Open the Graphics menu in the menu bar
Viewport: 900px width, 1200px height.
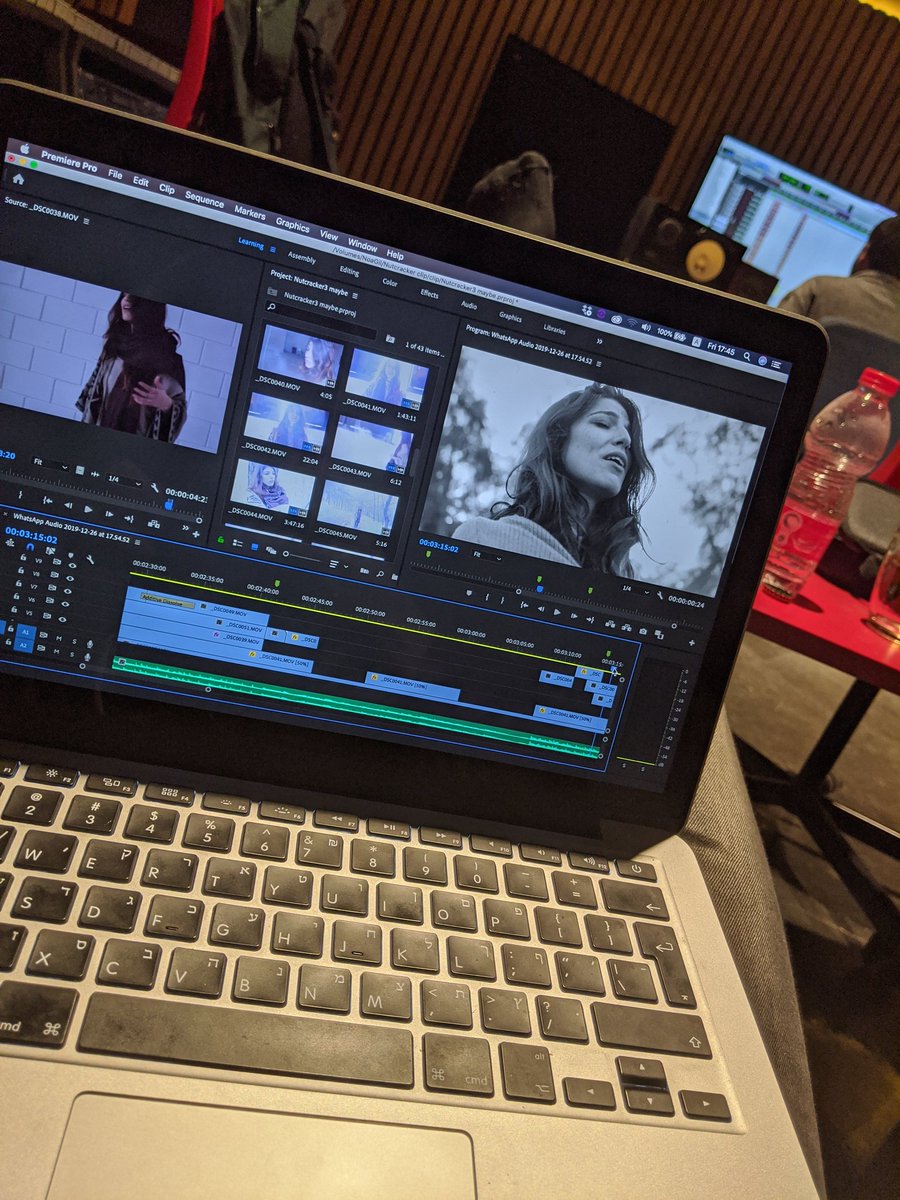(x=293, y=224)
